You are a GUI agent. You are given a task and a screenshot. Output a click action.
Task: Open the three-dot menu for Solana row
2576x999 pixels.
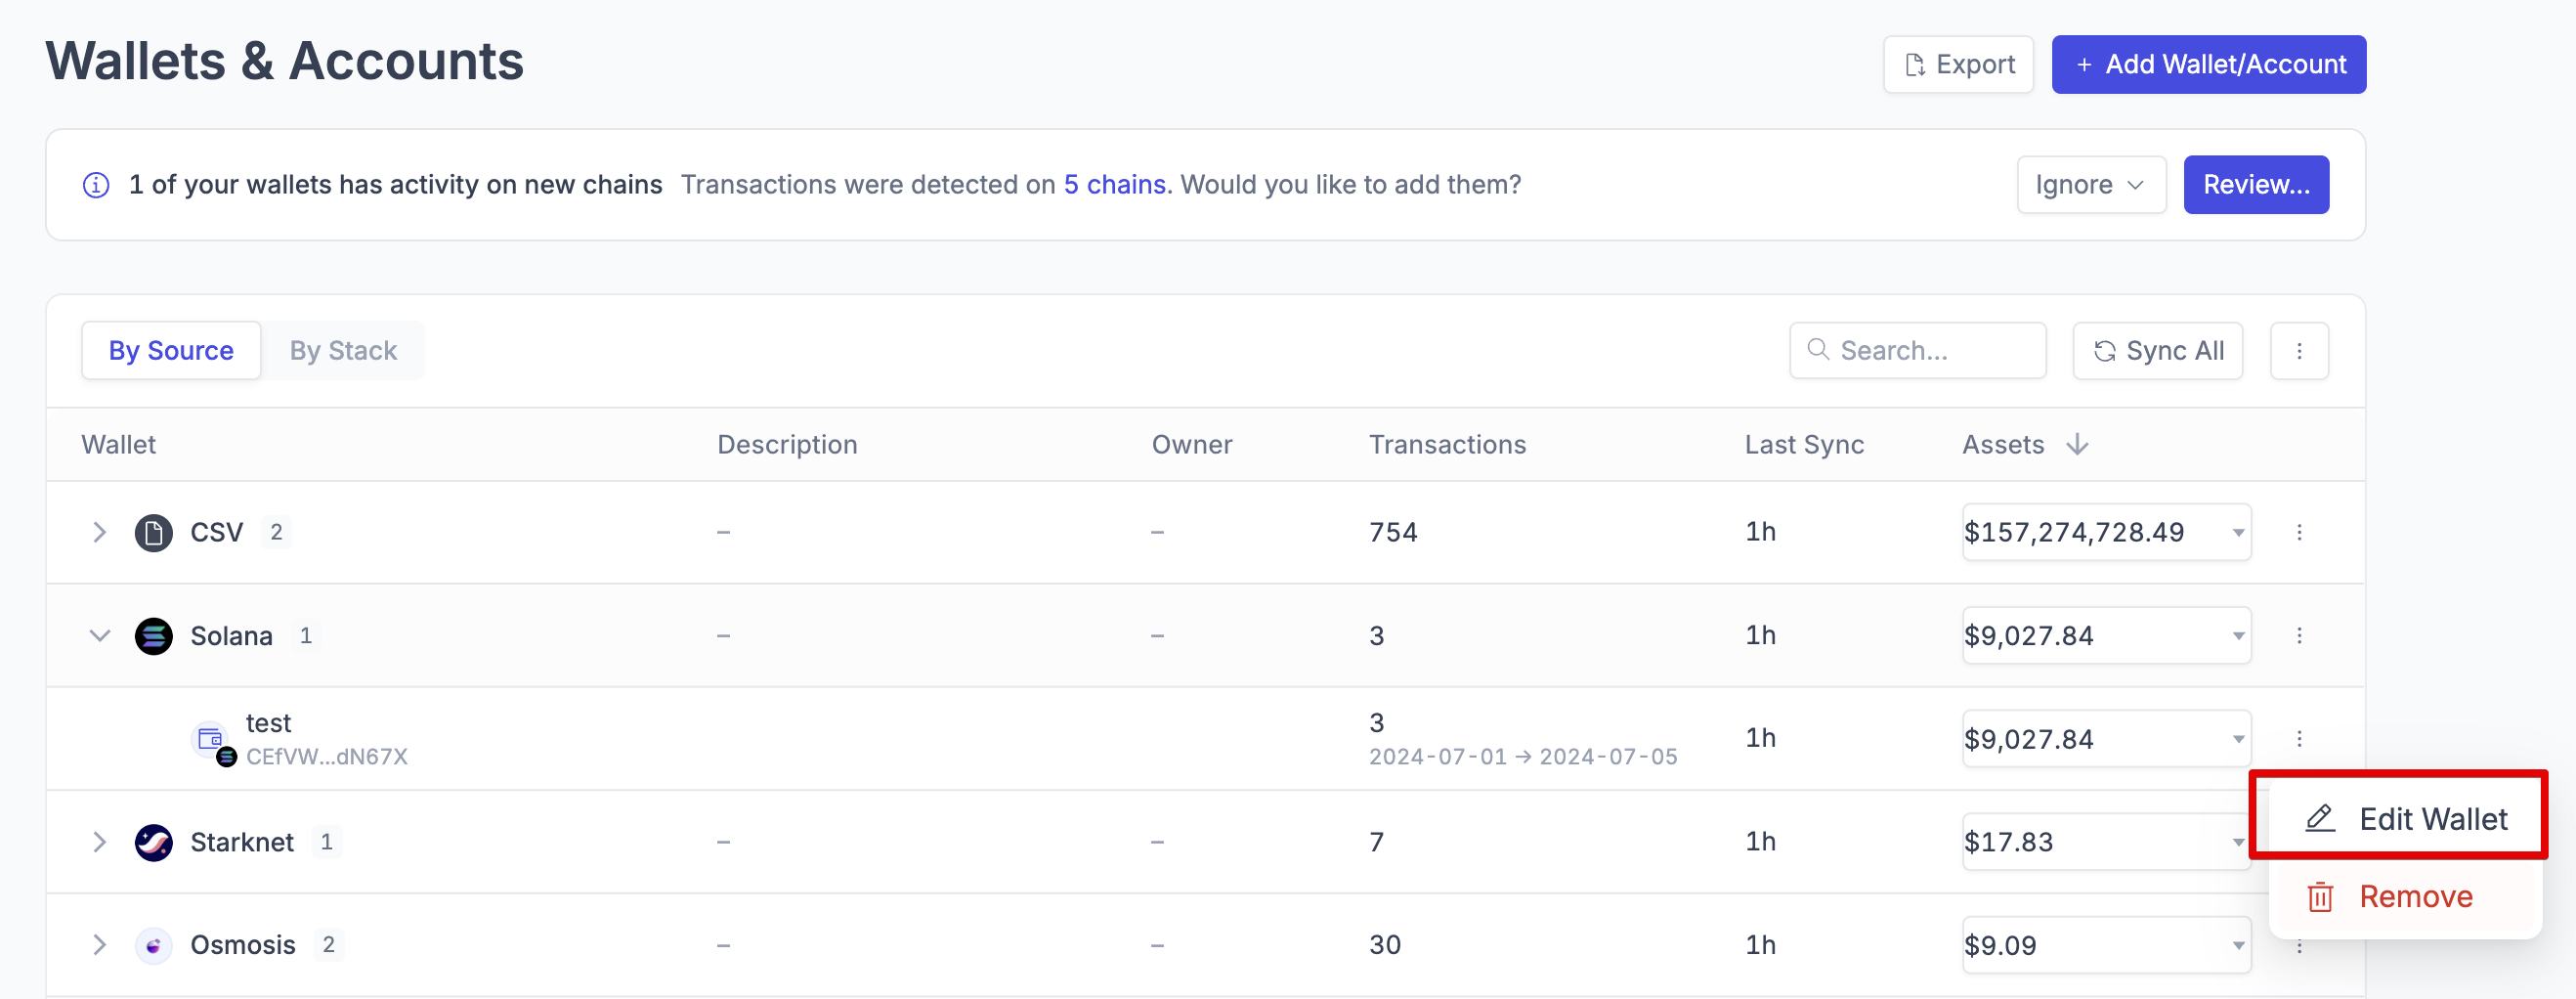point(2299,636)
